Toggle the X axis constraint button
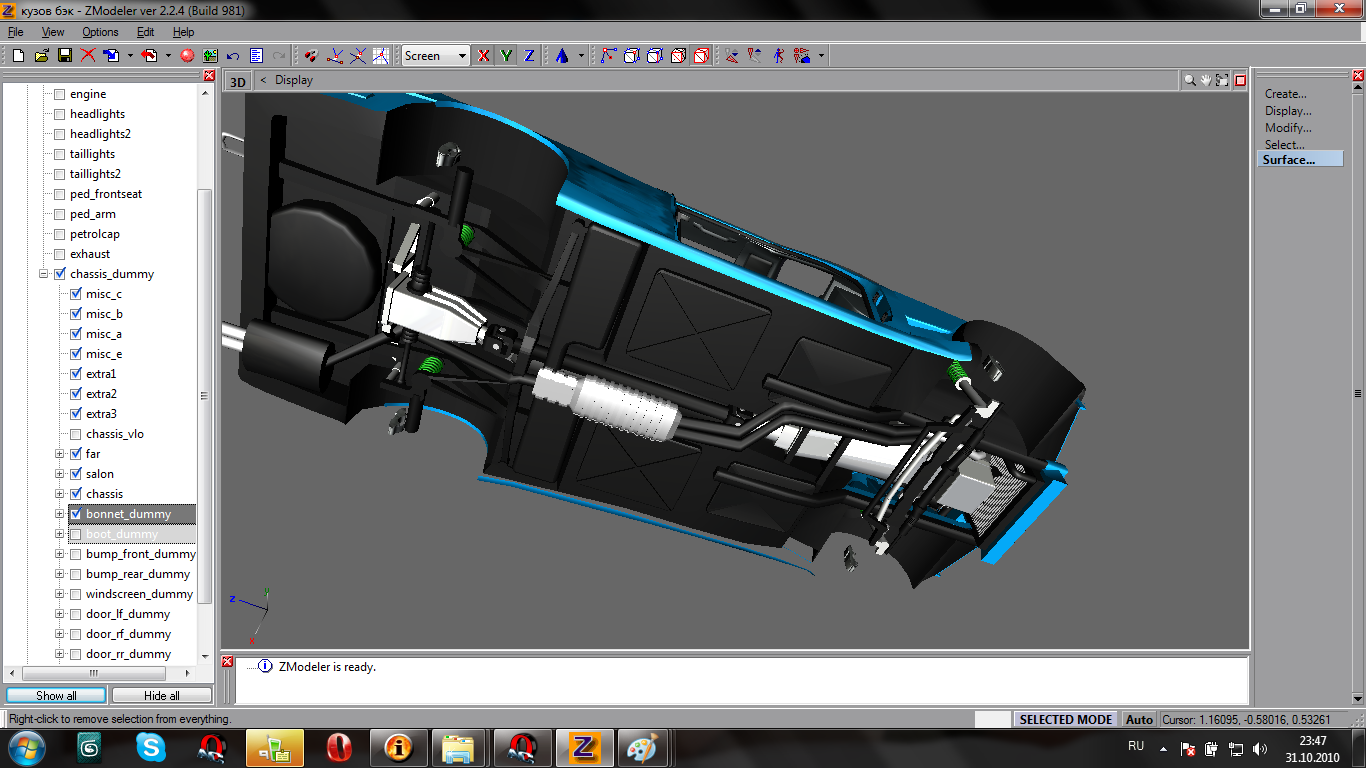 click(x=484, y=56)
